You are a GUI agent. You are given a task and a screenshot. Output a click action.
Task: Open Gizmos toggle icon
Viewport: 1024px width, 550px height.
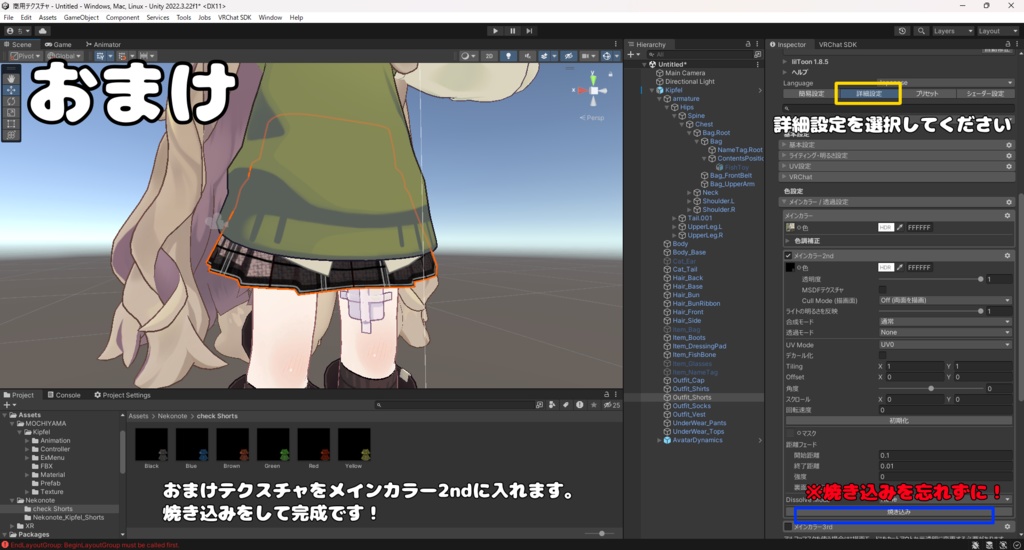coord(609,56)
